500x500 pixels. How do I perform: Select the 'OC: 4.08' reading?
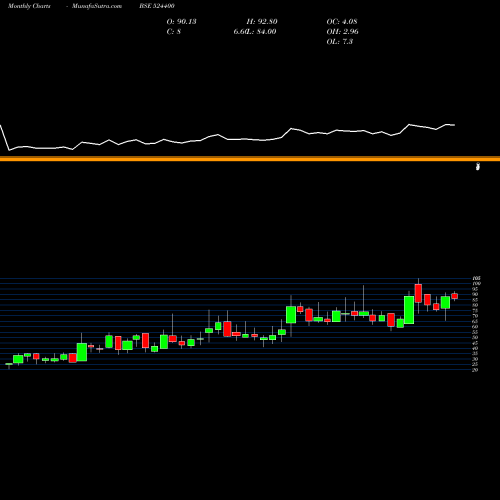click(x=342, y=22)
